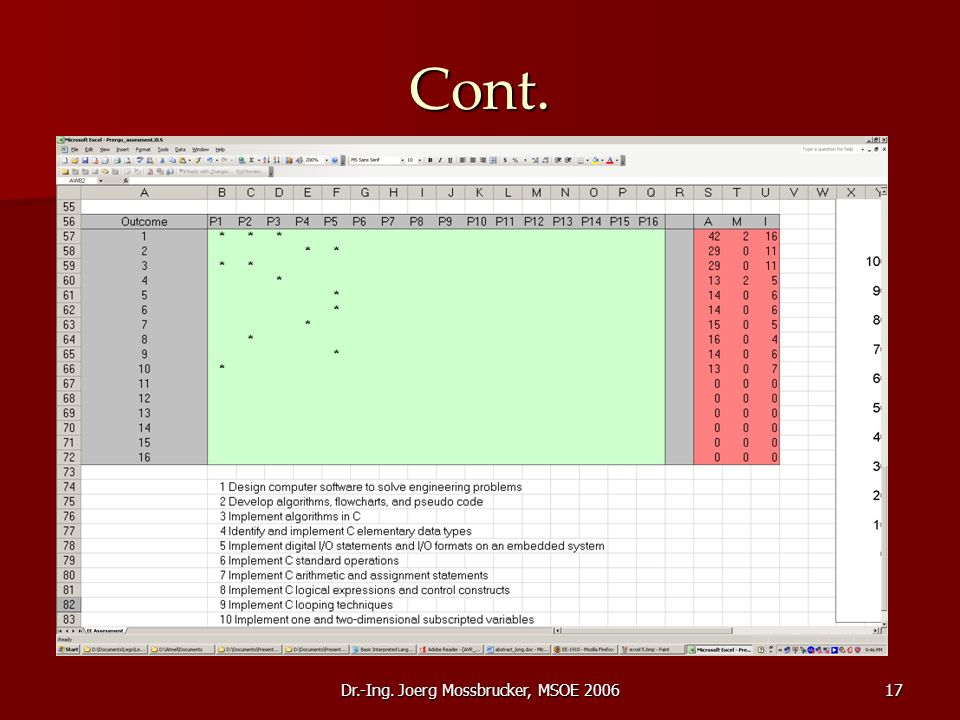Click text 'Implement C looping techniques'
The height and width of the screenshot is (720, 960).
tap(310, 605)
